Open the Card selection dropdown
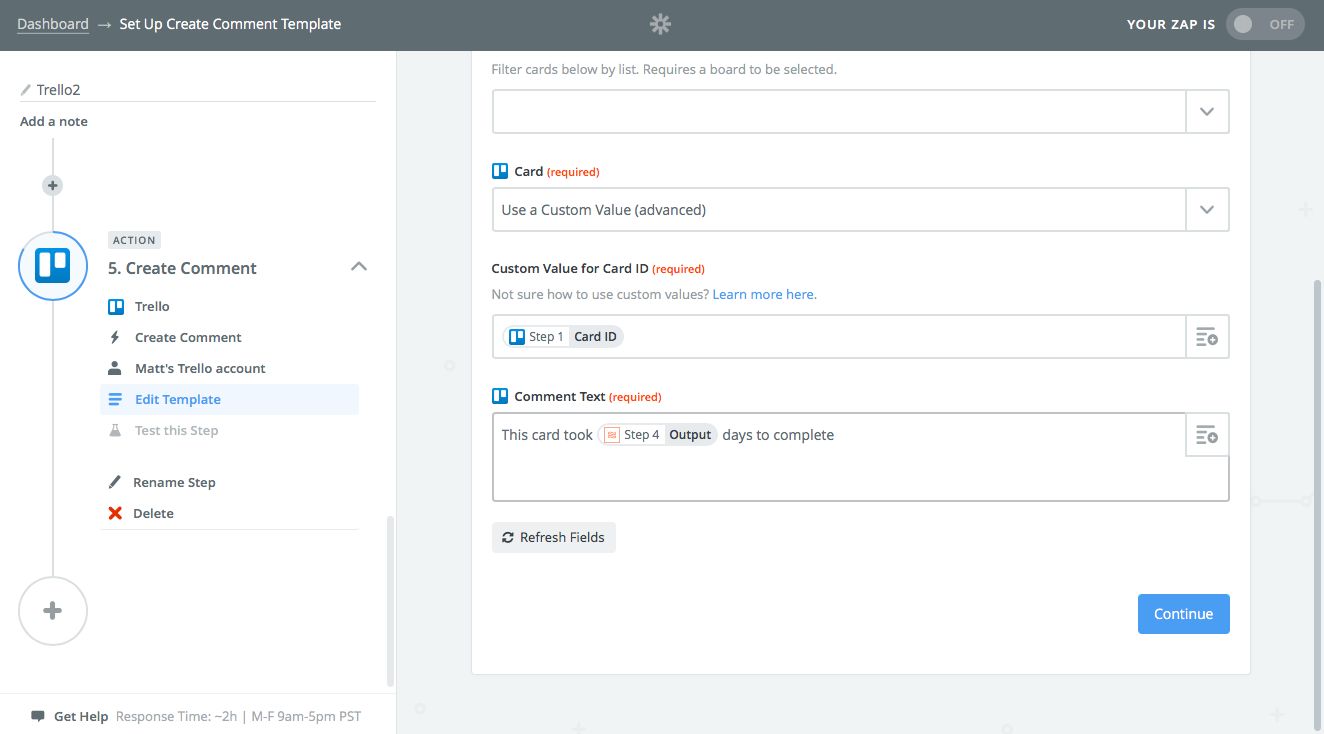 [x=1207, y=209]
